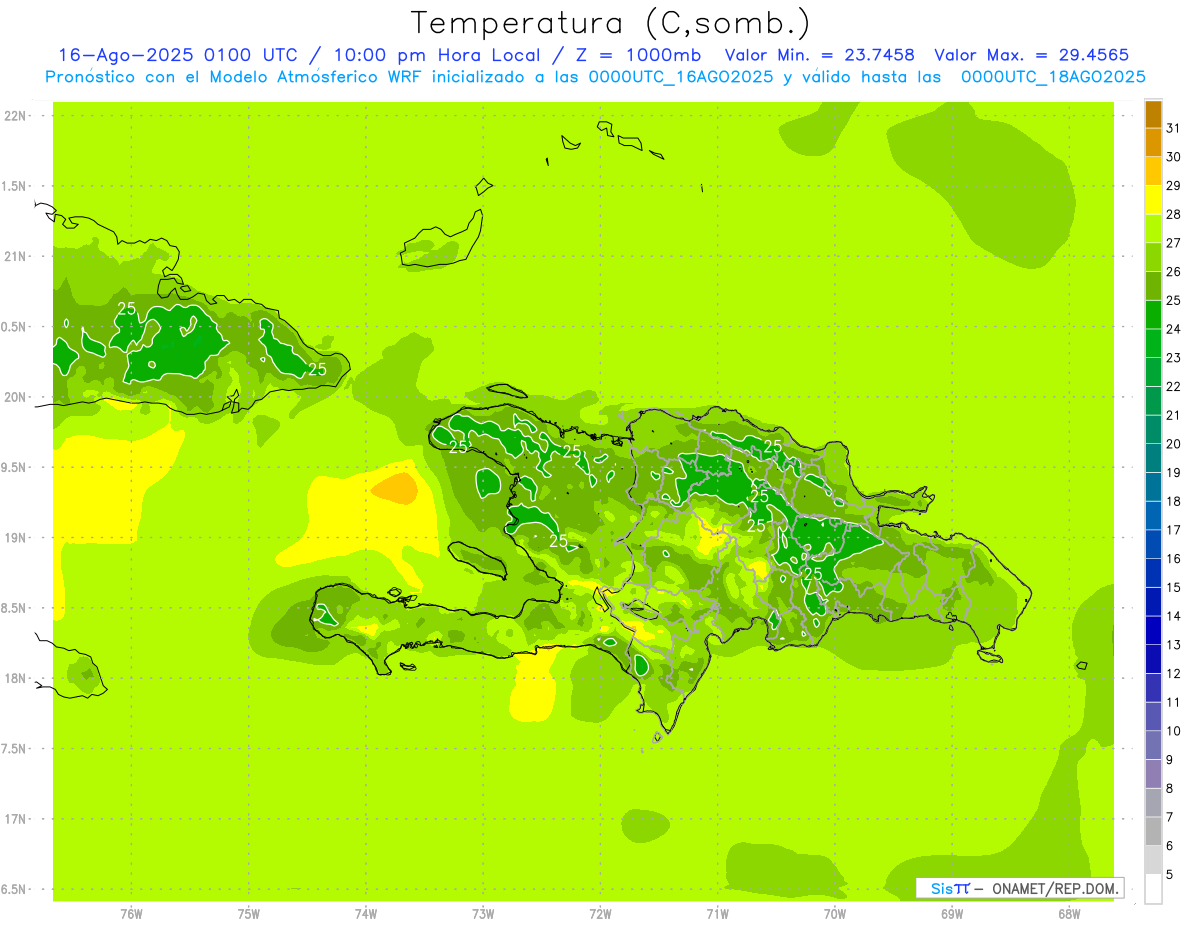
Task: Pick the legend color between 13 and 14
Action: click(x=1153, y=630)
